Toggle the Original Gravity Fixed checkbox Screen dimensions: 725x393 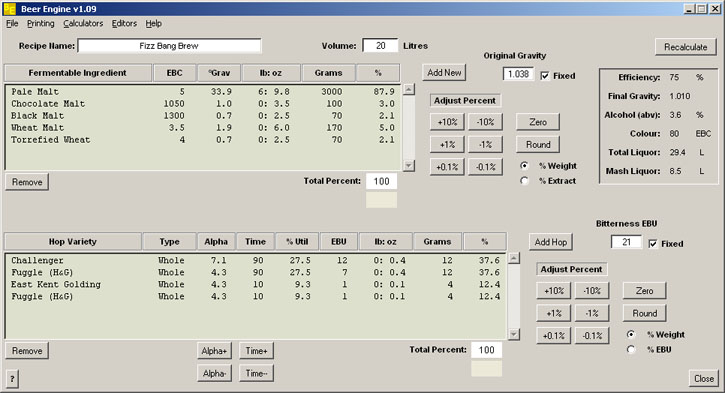(545, 75)
